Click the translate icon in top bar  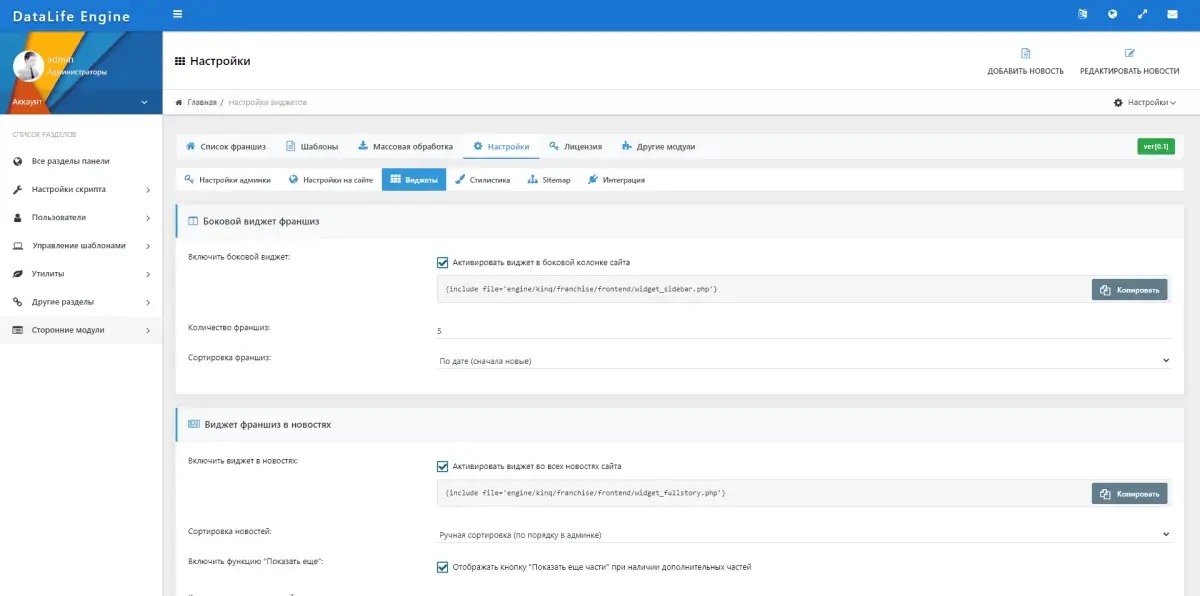pos(1082,14)
